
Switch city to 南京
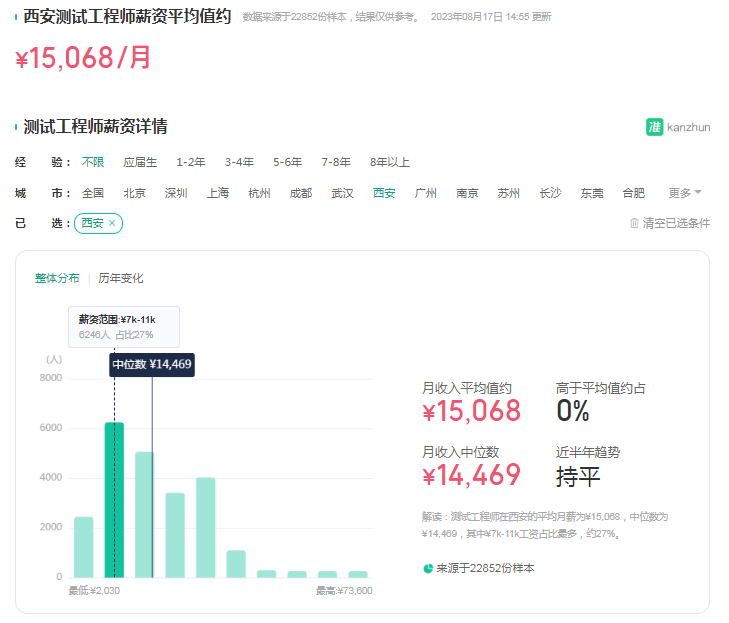point(467,192)
